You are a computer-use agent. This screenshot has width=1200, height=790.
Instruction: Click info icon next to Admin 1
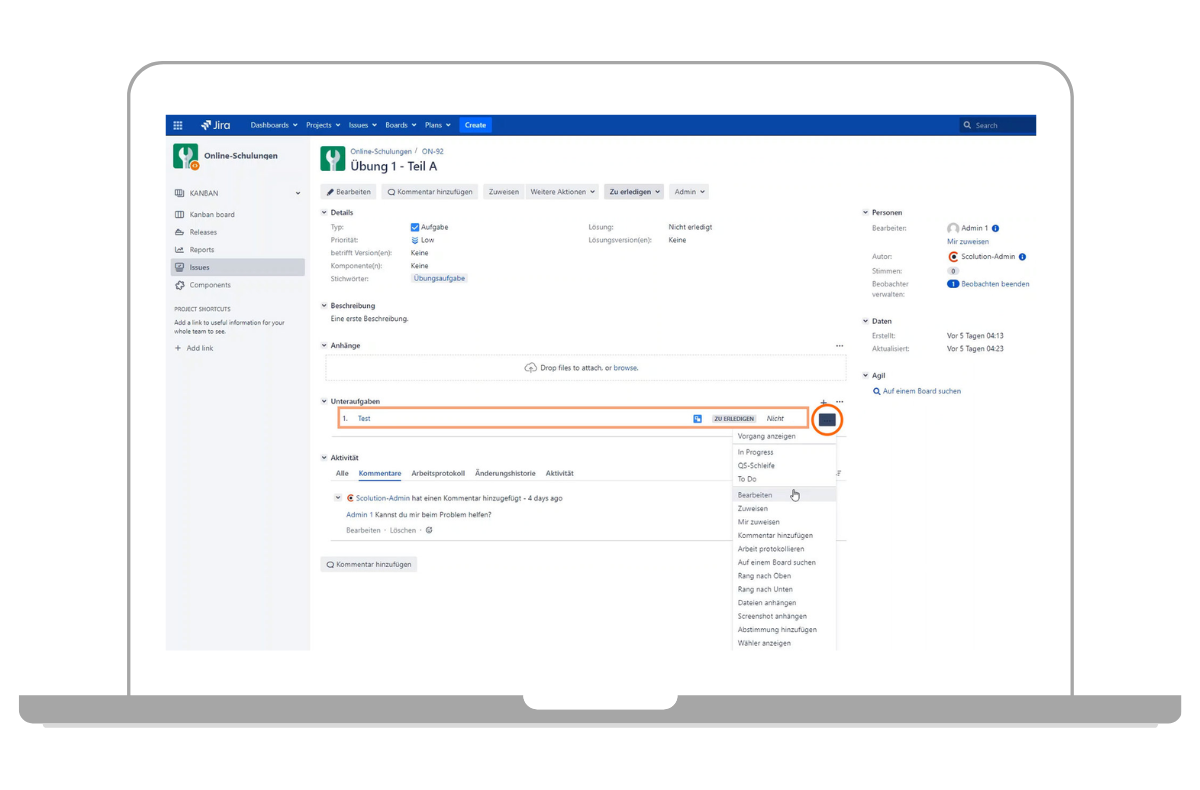pyautogui.click(x=995, y=229)
